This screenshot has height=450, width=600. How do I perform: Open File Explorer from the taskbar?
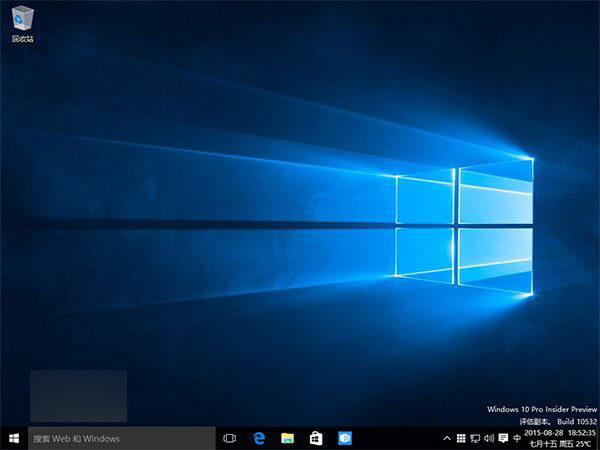(x=287, y=438)
